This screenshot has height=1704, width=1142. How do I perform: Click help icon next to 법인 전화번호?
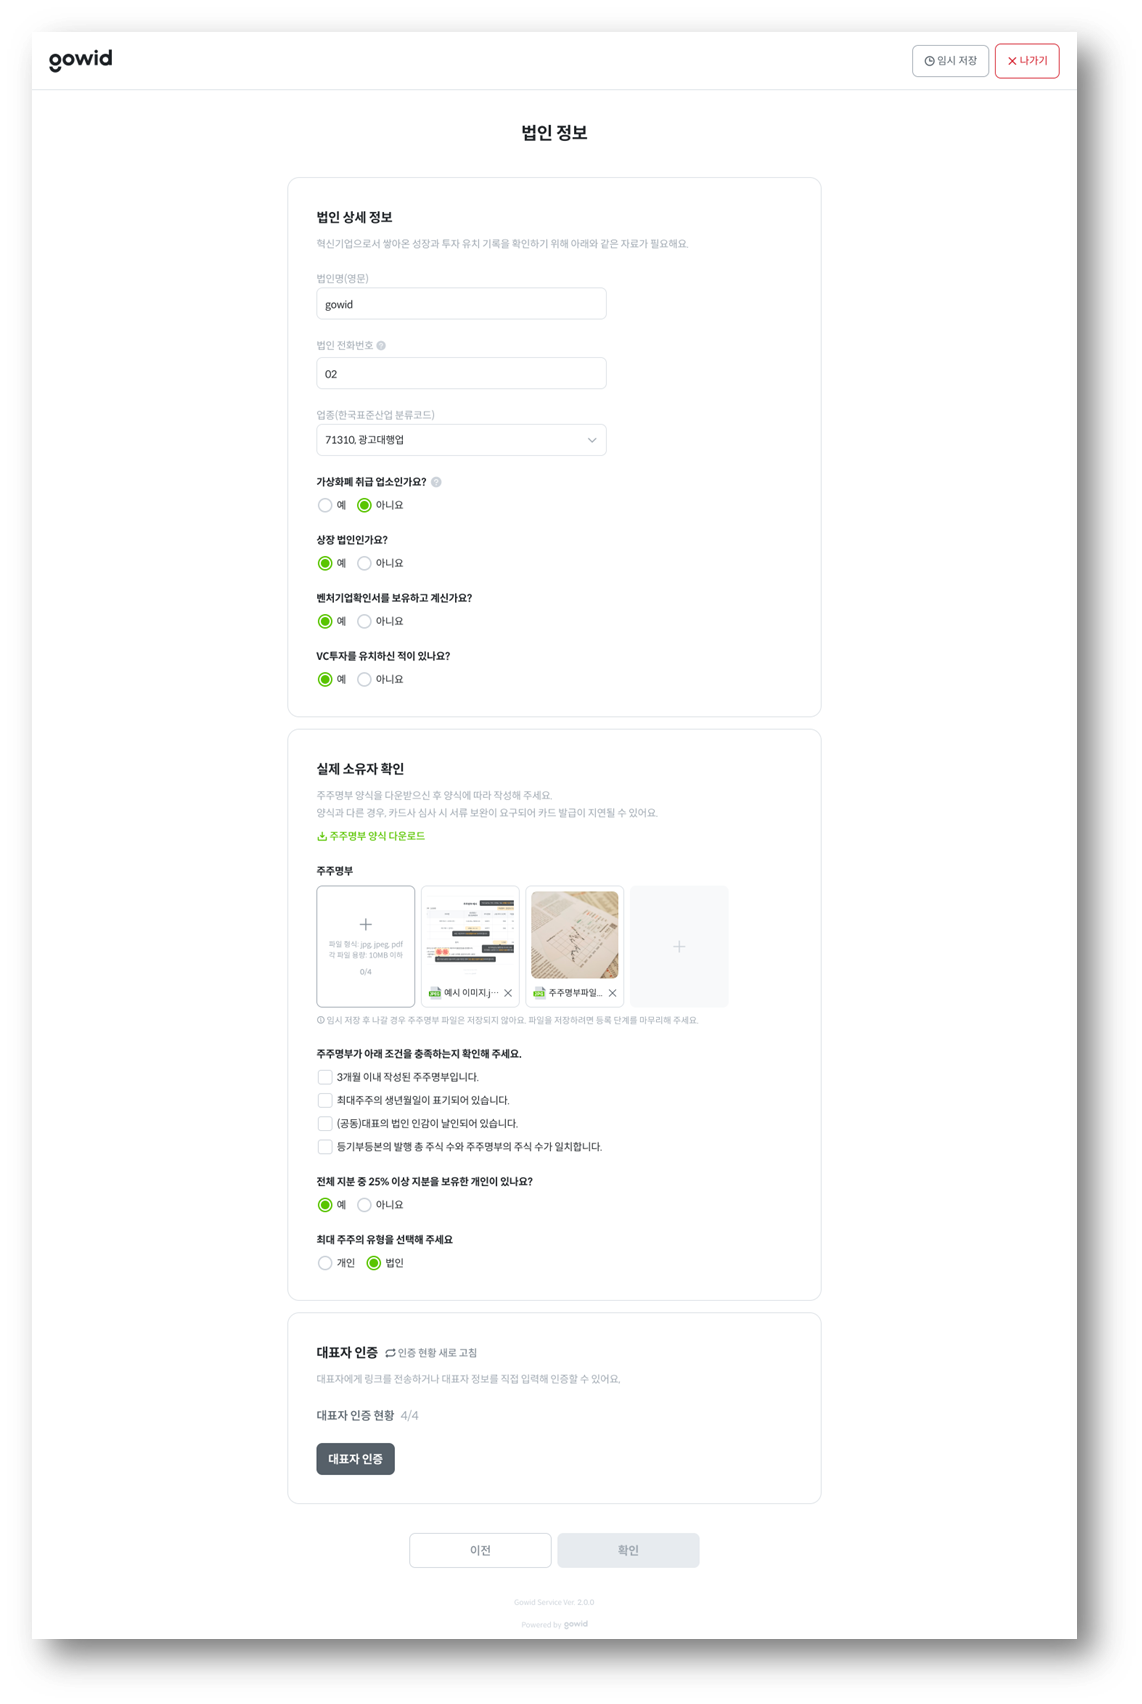(381, 346)
